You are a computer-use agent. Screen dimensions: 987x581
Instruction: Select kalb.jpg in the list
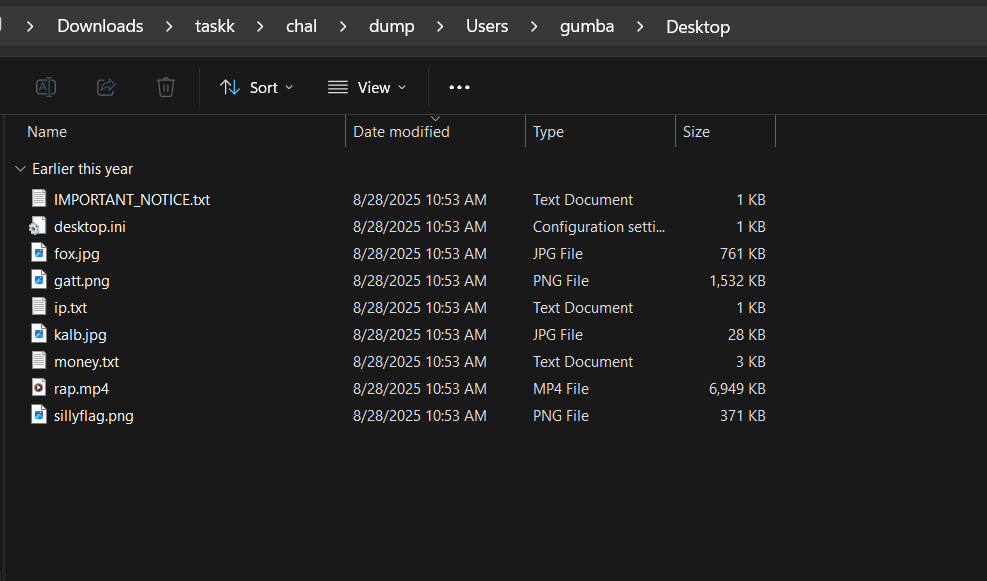coord(80,334)
